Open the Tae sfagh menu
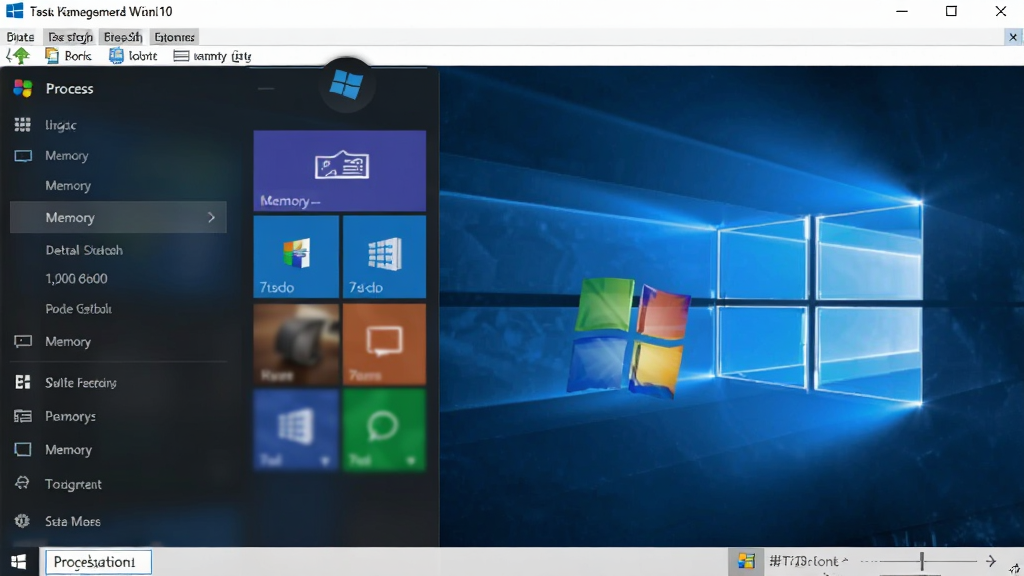The image size is (1024, 576). 70,37
